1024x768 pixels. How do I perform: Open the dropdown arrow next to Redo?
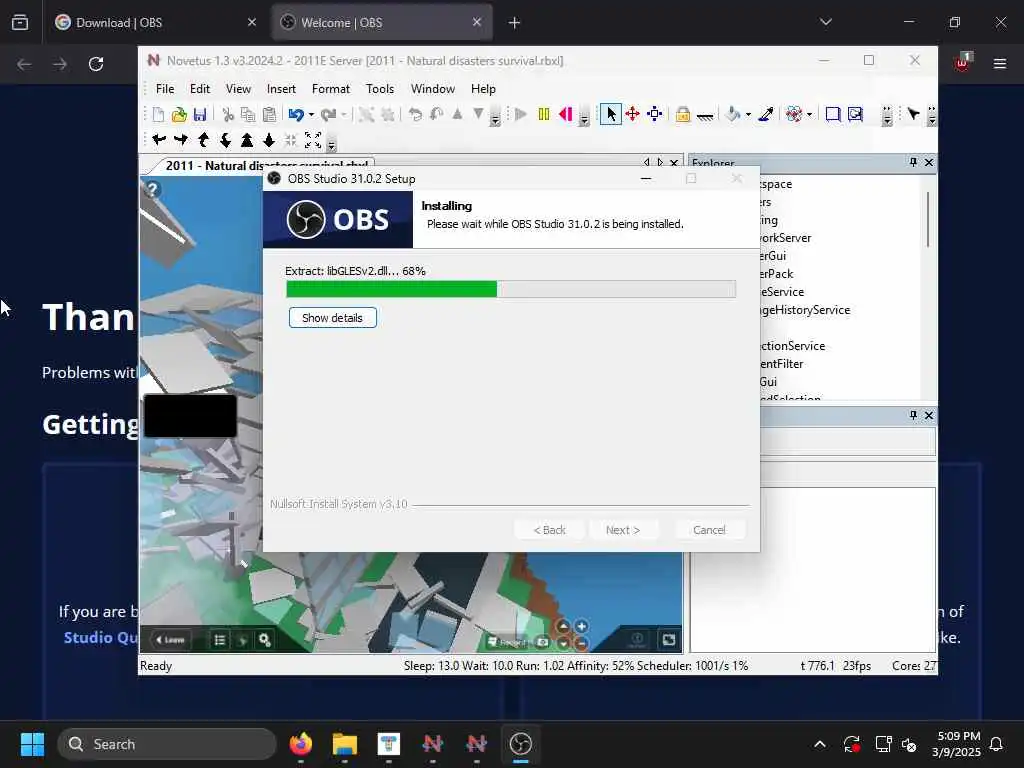coord(344,115)
